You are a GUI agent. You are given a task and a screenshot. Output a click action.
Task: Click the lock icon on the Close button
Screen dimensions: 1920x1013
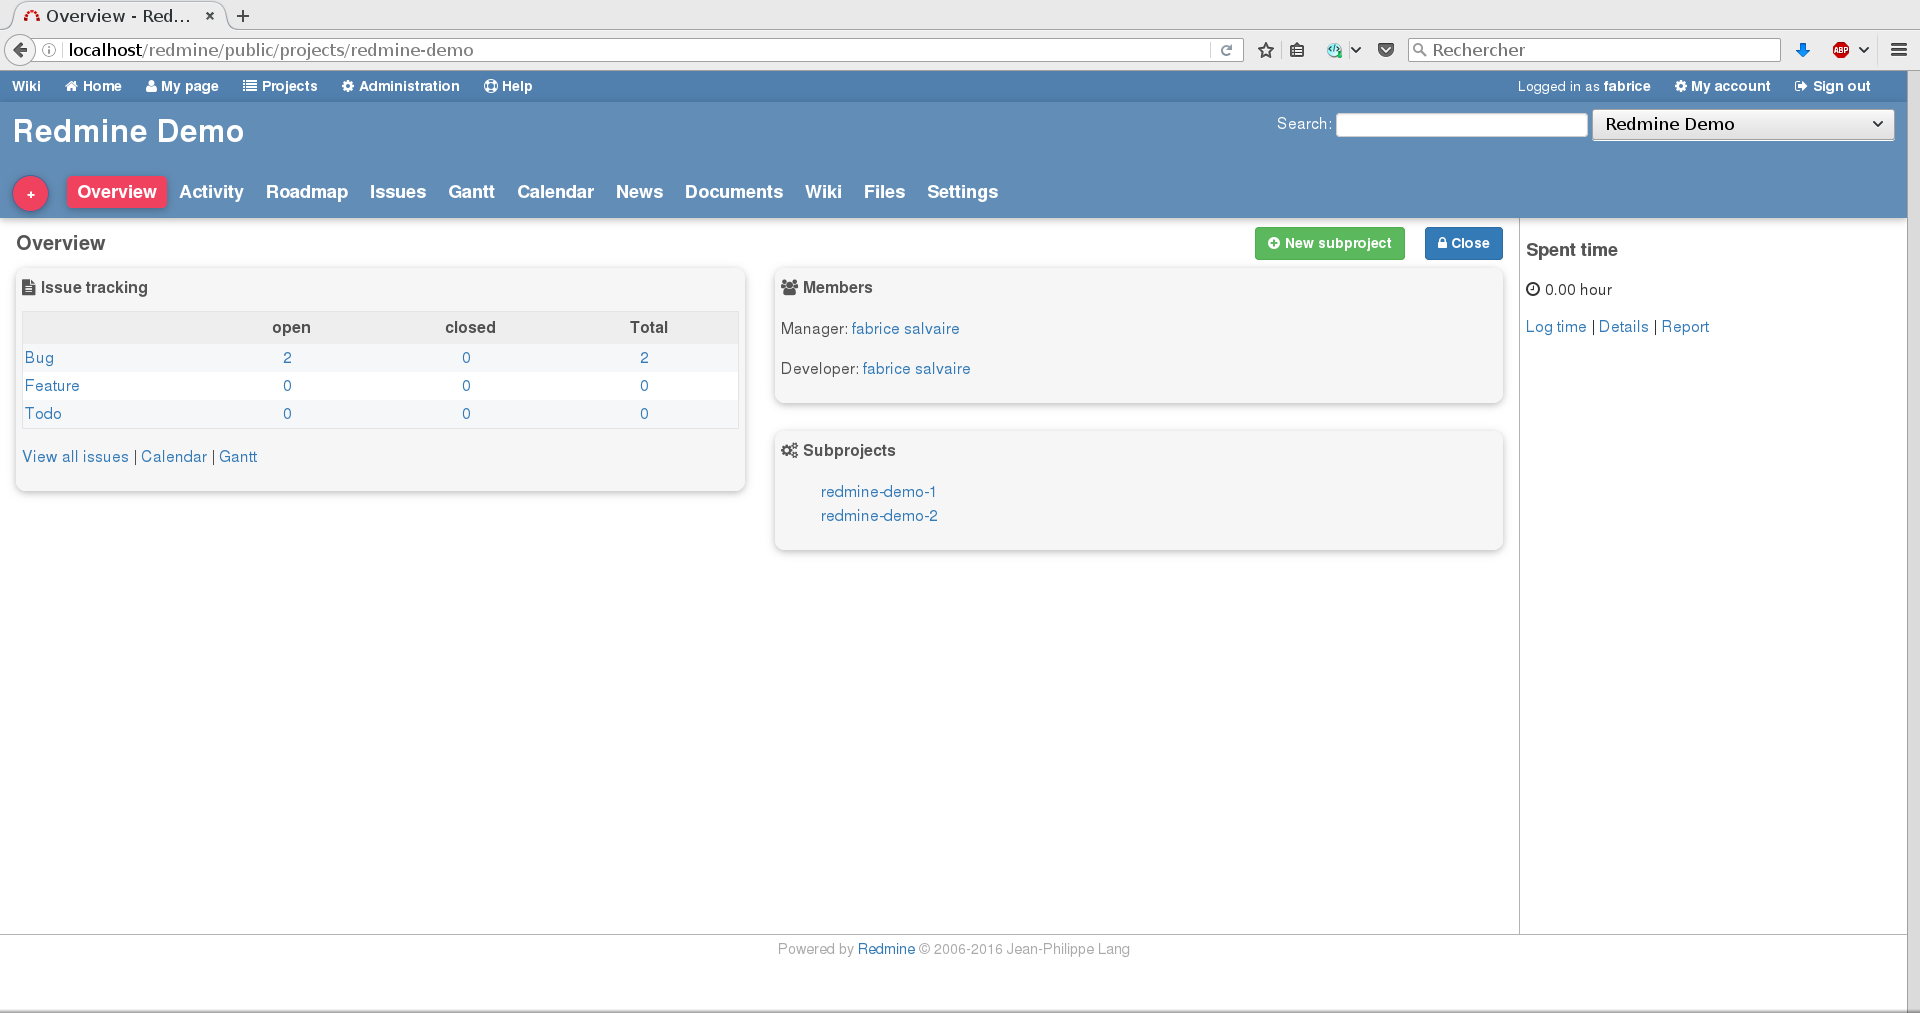[1441, 243]
